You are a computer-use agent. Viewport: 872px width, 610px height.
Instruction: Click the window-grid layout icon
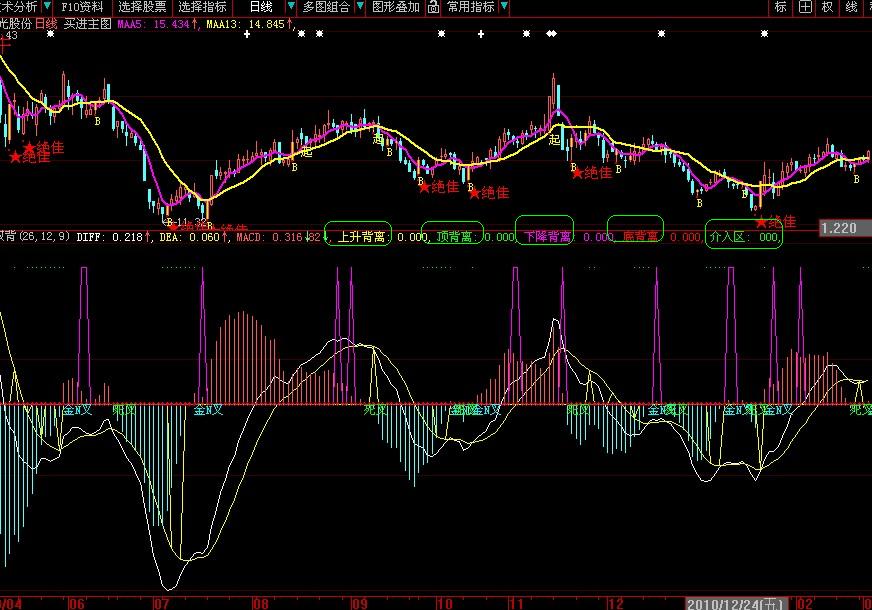pos(805,7)
